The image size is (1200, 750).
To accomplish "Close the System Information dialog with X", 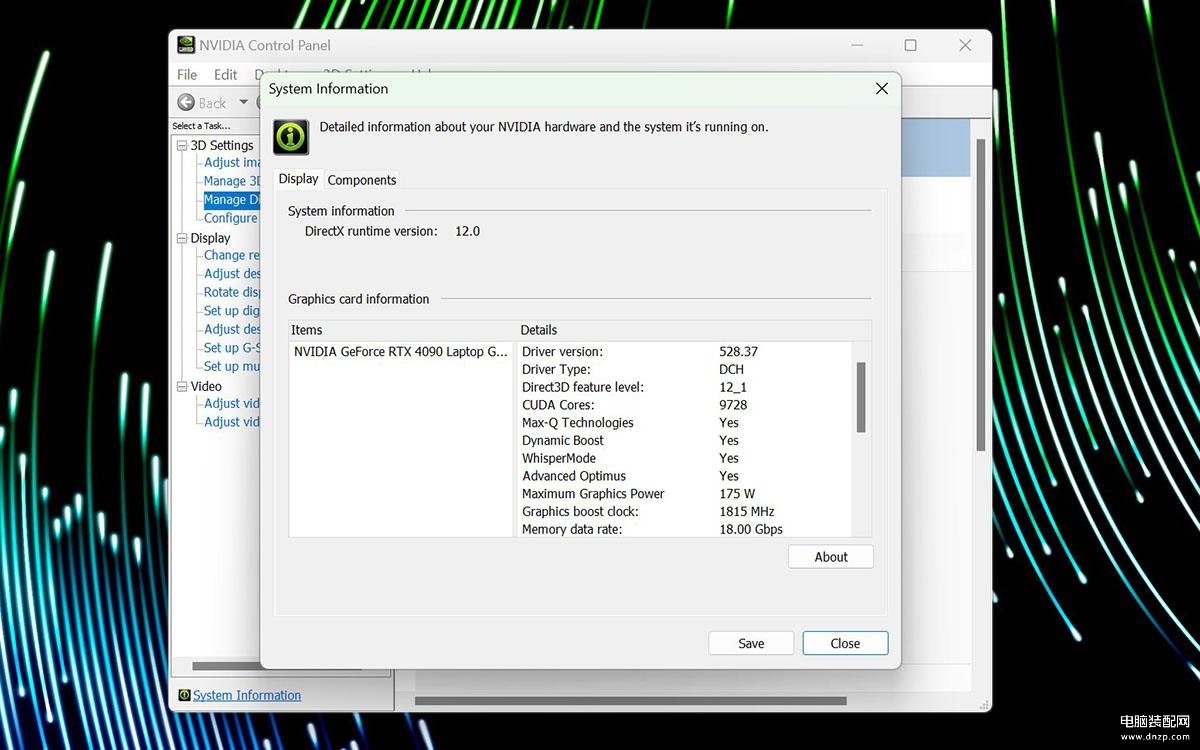I will (881, 89).
